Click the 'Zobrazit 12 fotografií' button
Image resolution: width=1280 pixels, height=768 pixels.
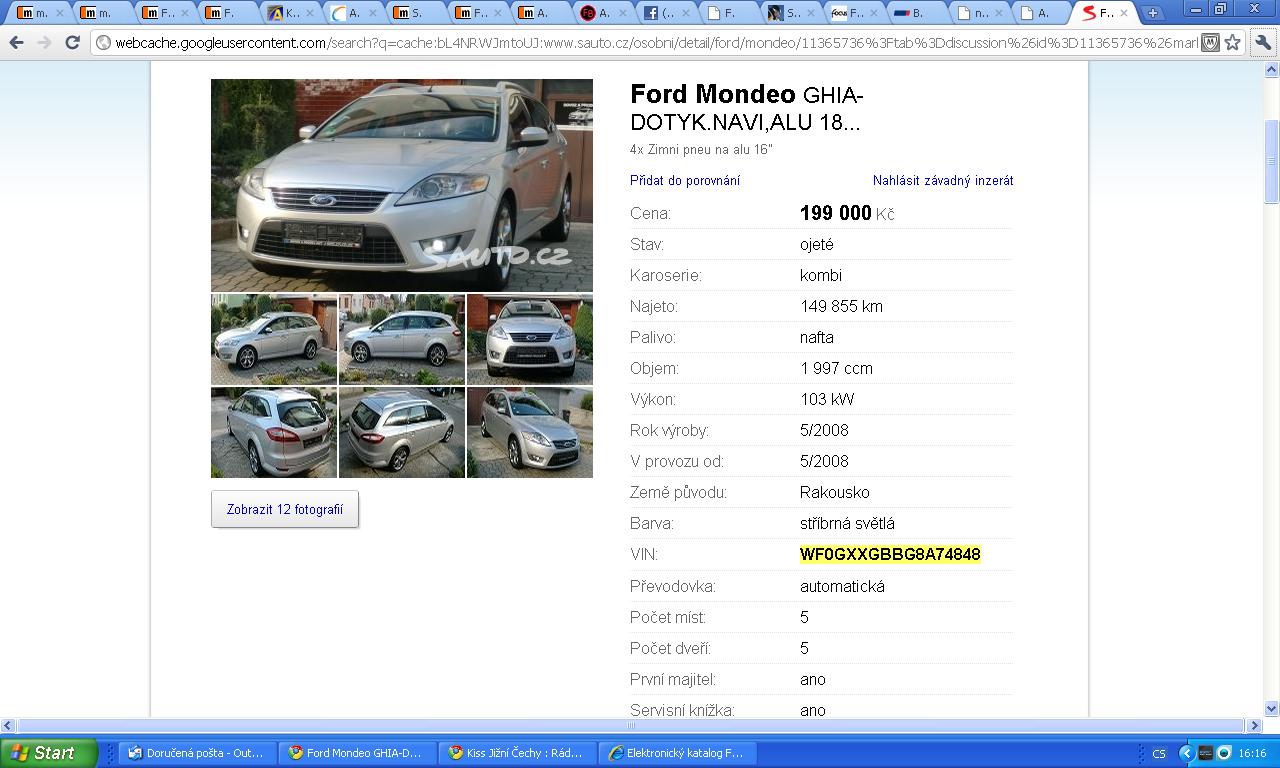tap(285, 509)
